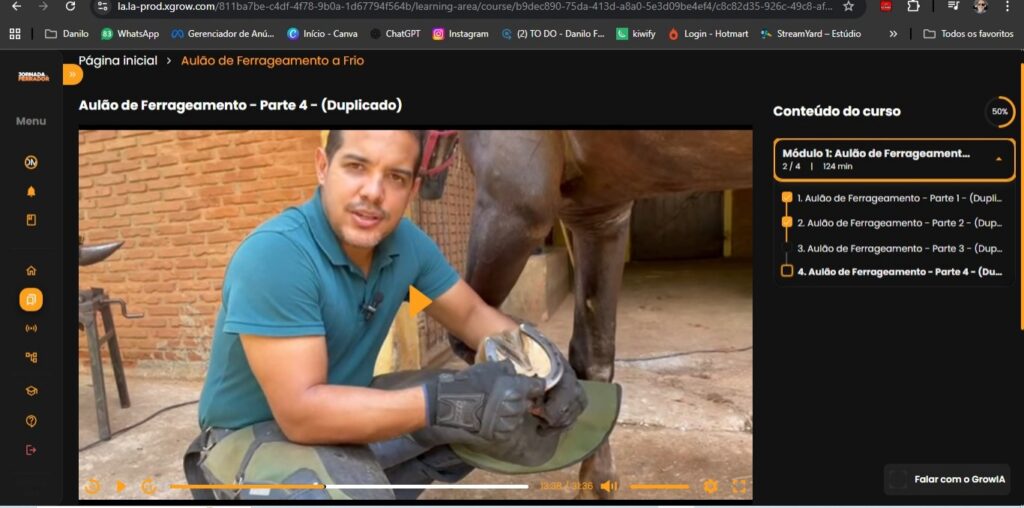The image size is (1024, 508).
Task: Enter fullscreen mode on the video
Action: 739,486
